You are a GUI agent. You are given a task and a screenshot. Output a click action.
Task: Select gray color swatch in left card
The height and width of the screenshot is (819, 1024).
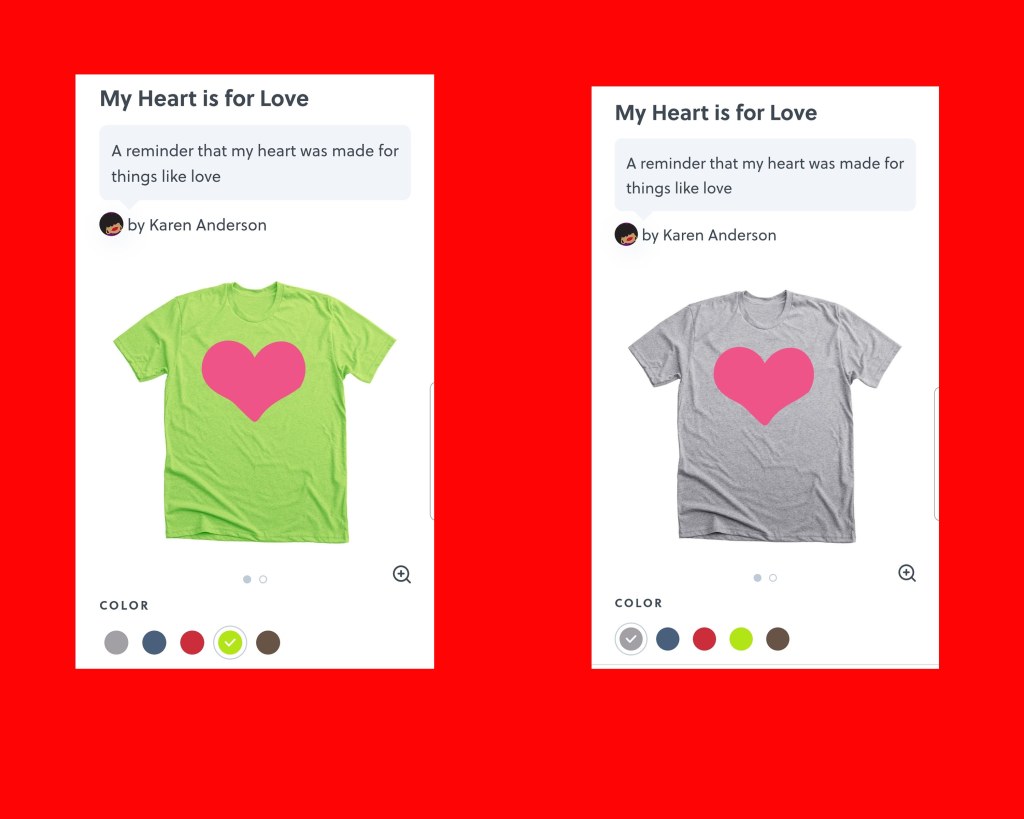(x=116, y=643)
